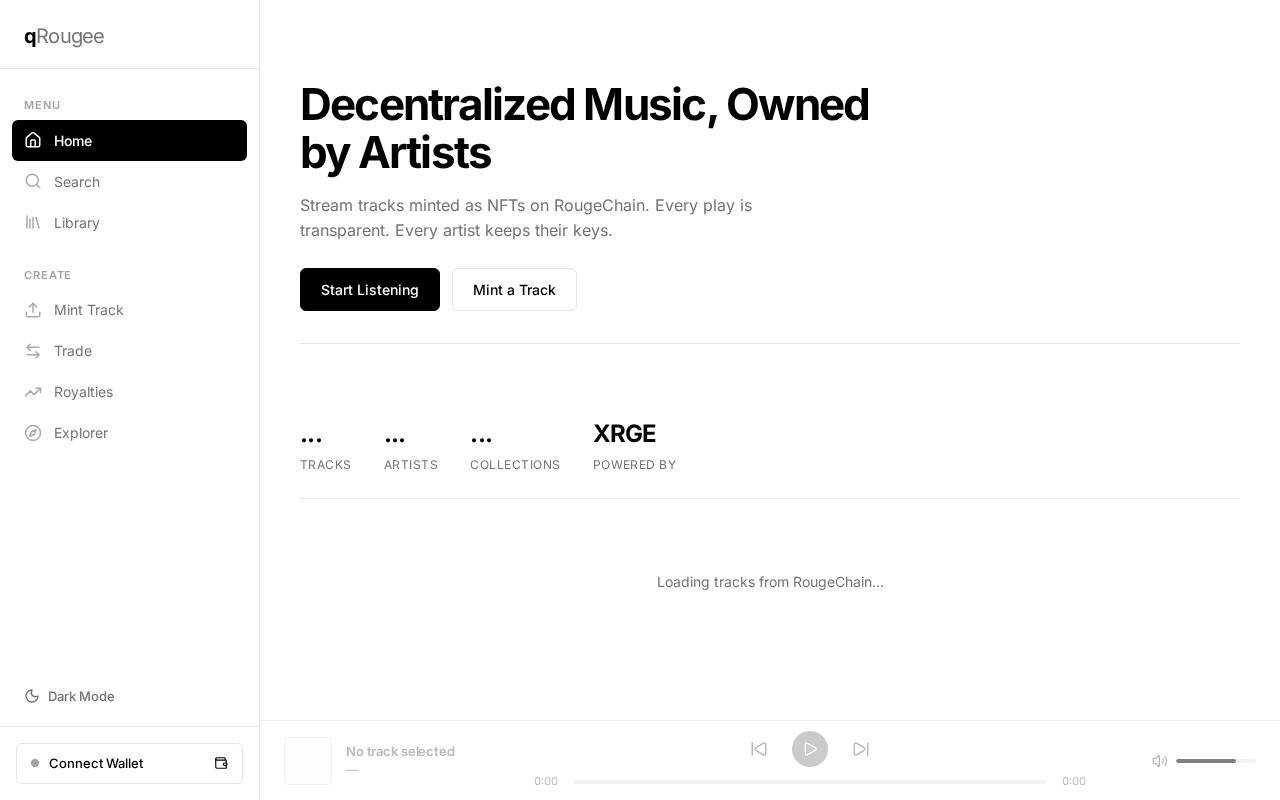Click the Search magnifier icon

click(x=33, y=182)
